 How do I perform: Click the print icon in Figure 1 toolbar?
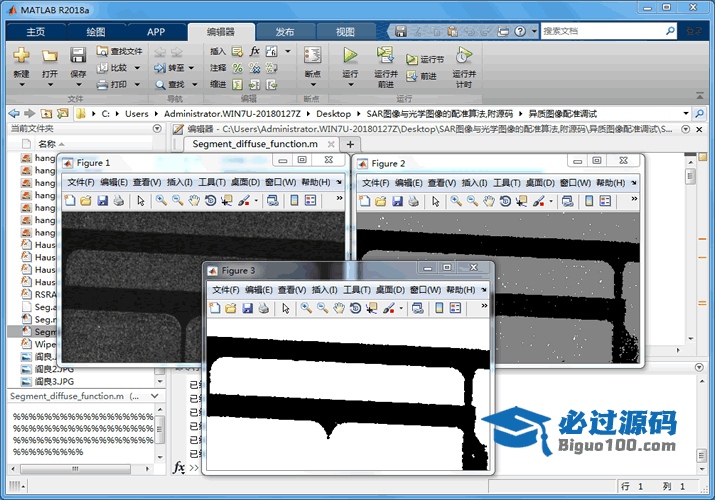tap(119, 200)
